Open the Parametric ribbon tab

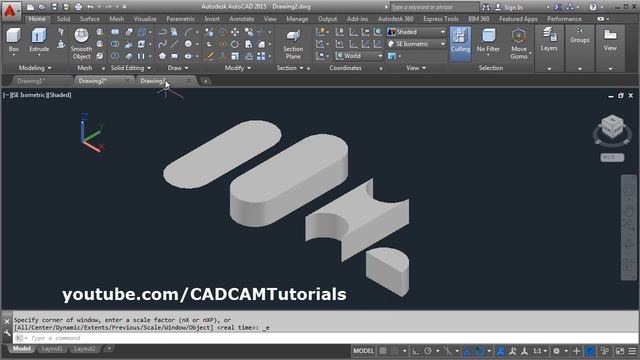point(180,19)
